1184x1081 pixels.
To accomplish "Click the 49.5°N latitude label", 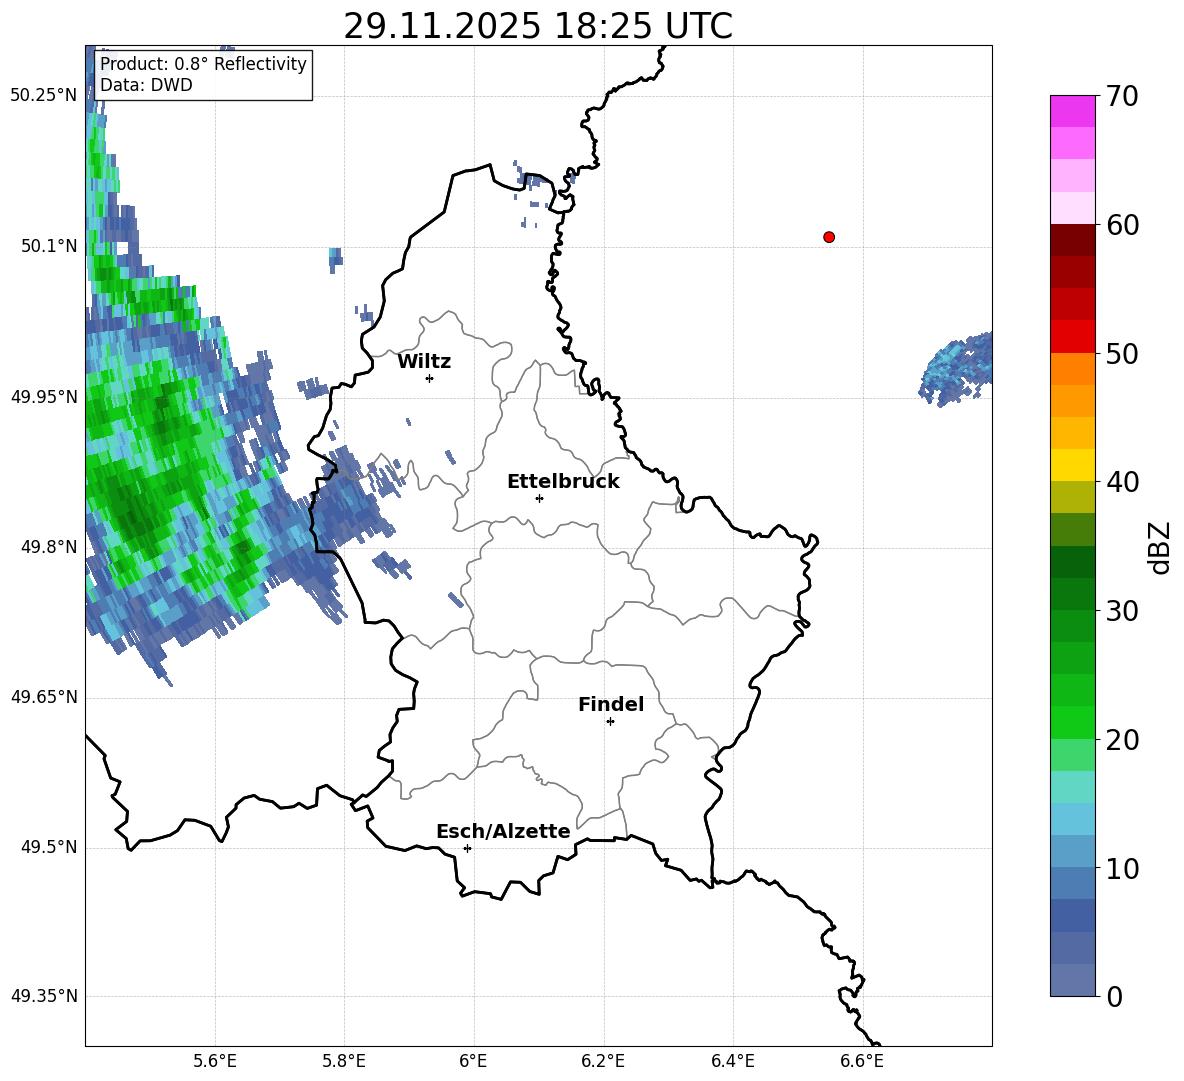I will [x=49, y=847].
